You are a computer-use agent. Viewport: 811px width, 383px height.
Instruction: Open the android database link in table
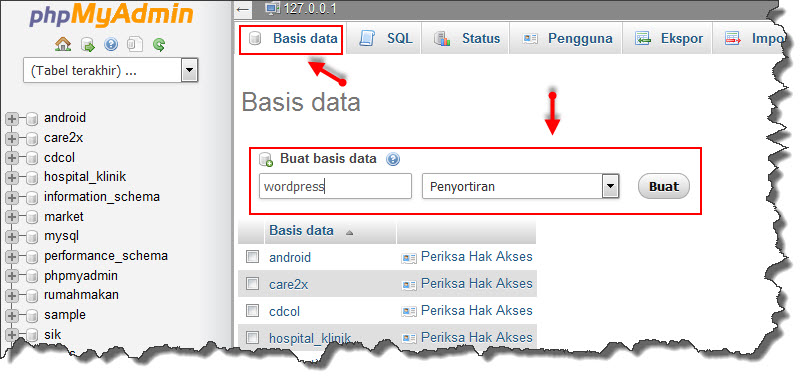tap(290, 257)
